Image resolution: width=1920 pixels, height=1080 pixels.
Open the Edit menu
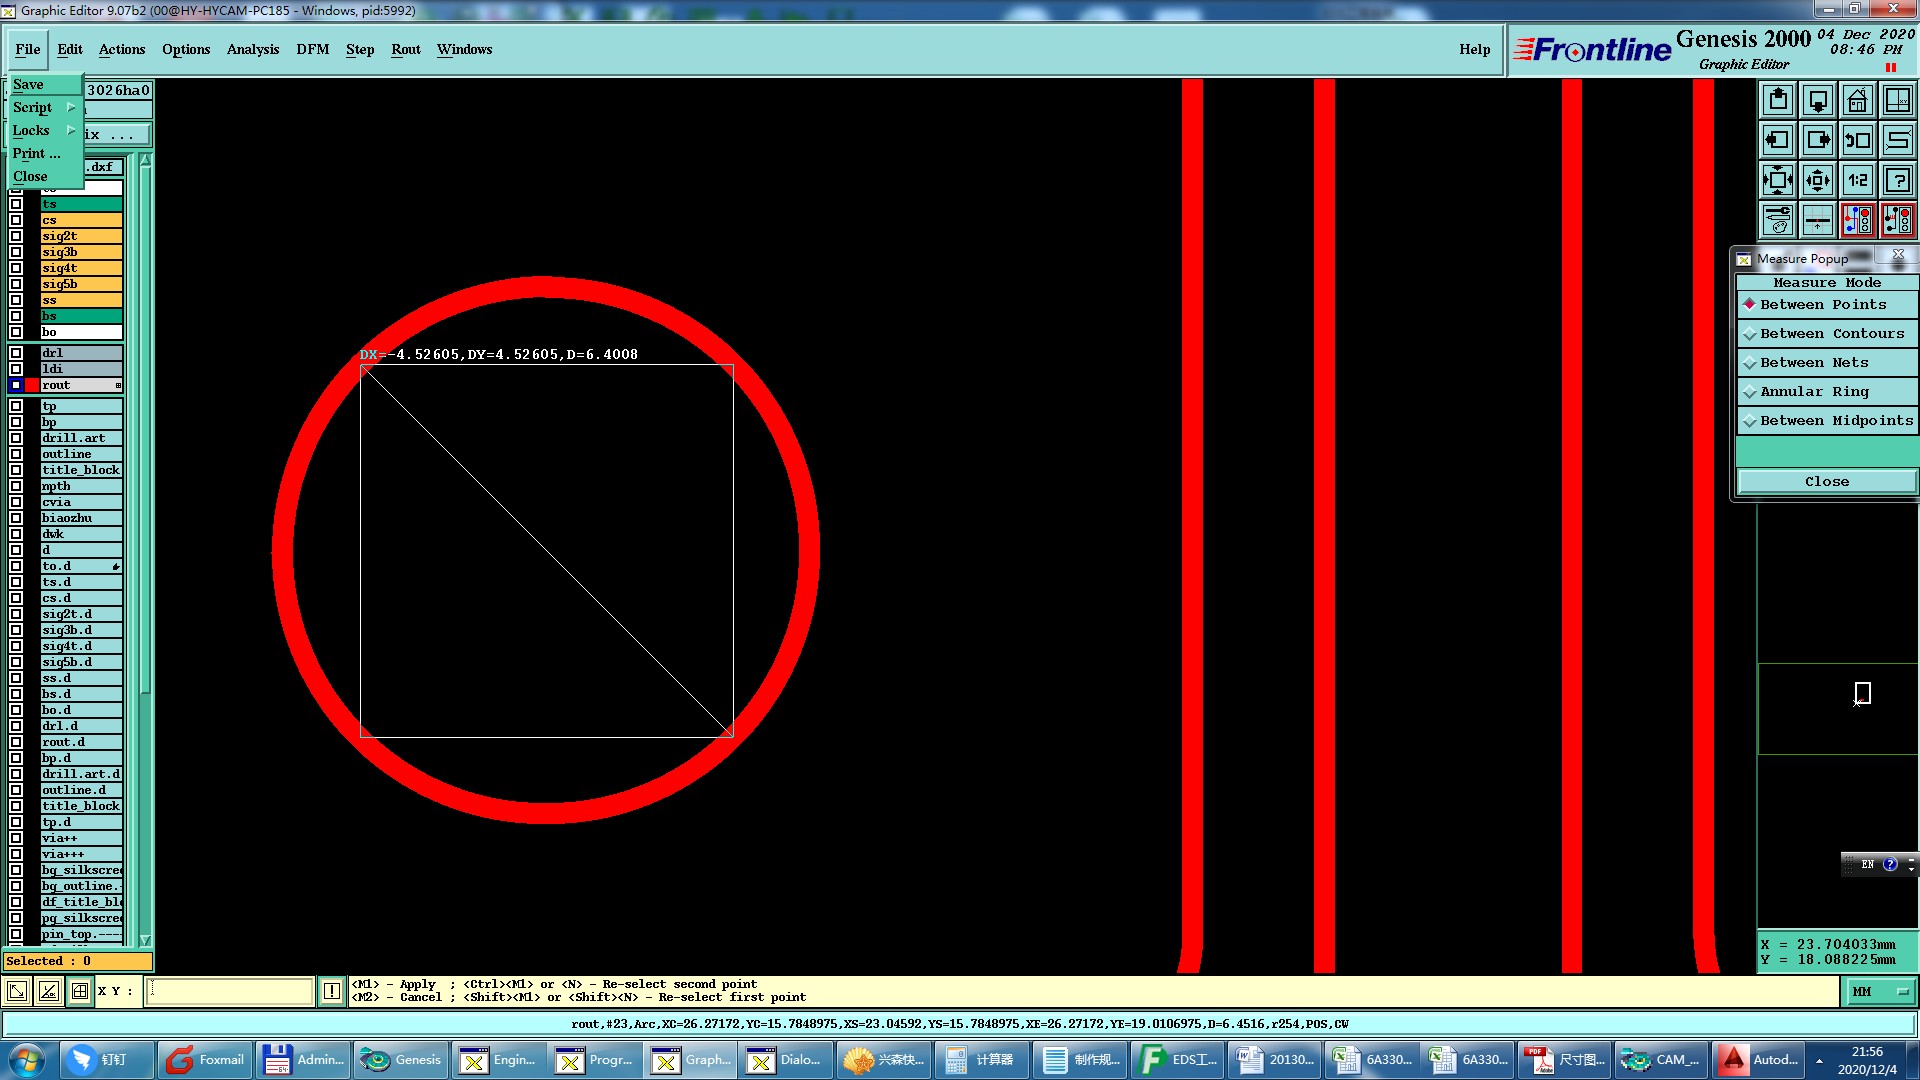click(x=70, y=49)
